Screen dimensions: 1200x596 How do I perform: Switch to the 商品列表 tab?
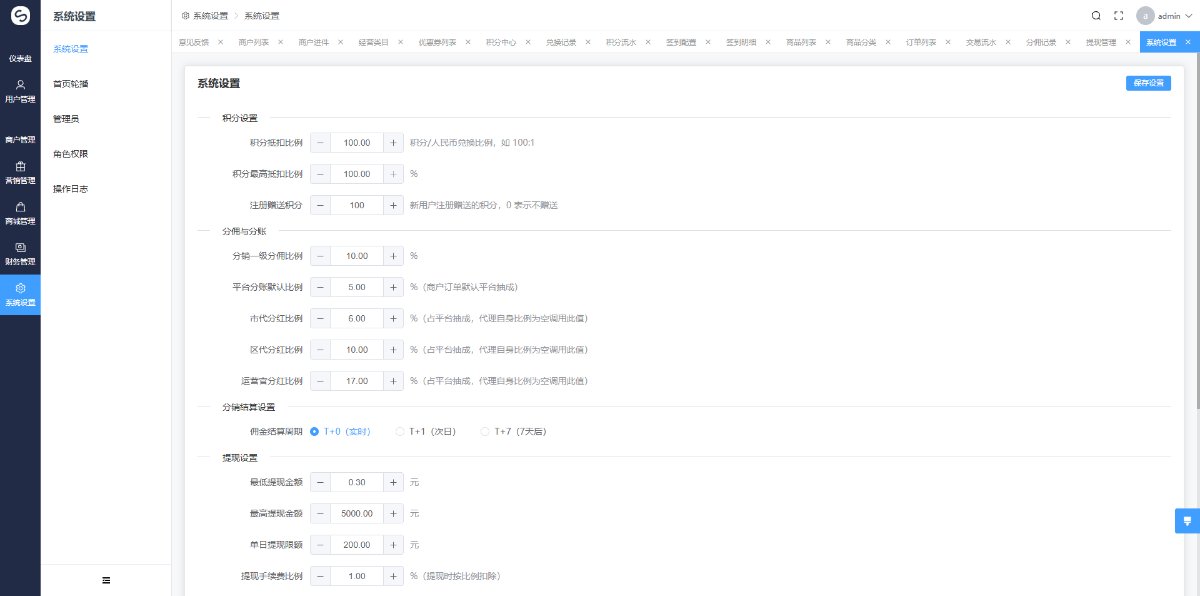[x=800, y=43]
